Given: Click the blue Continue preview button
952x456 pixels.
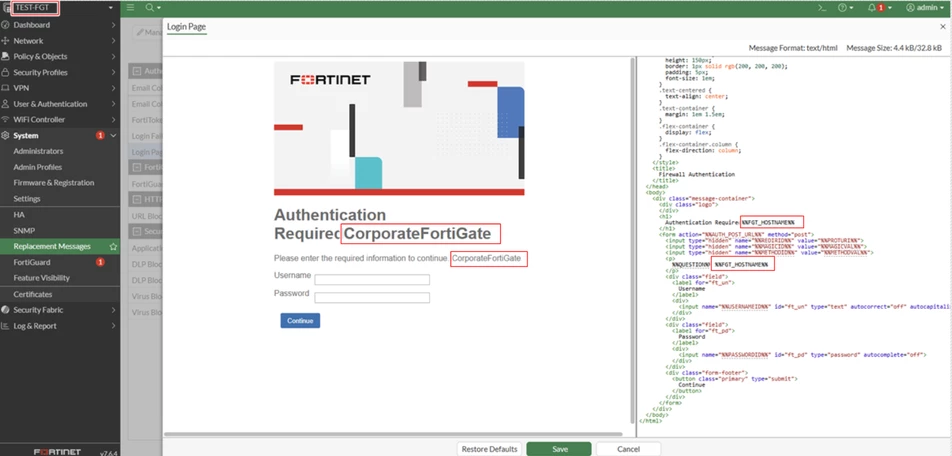Looking at the screenshot, I should click(x=300, y=321).
